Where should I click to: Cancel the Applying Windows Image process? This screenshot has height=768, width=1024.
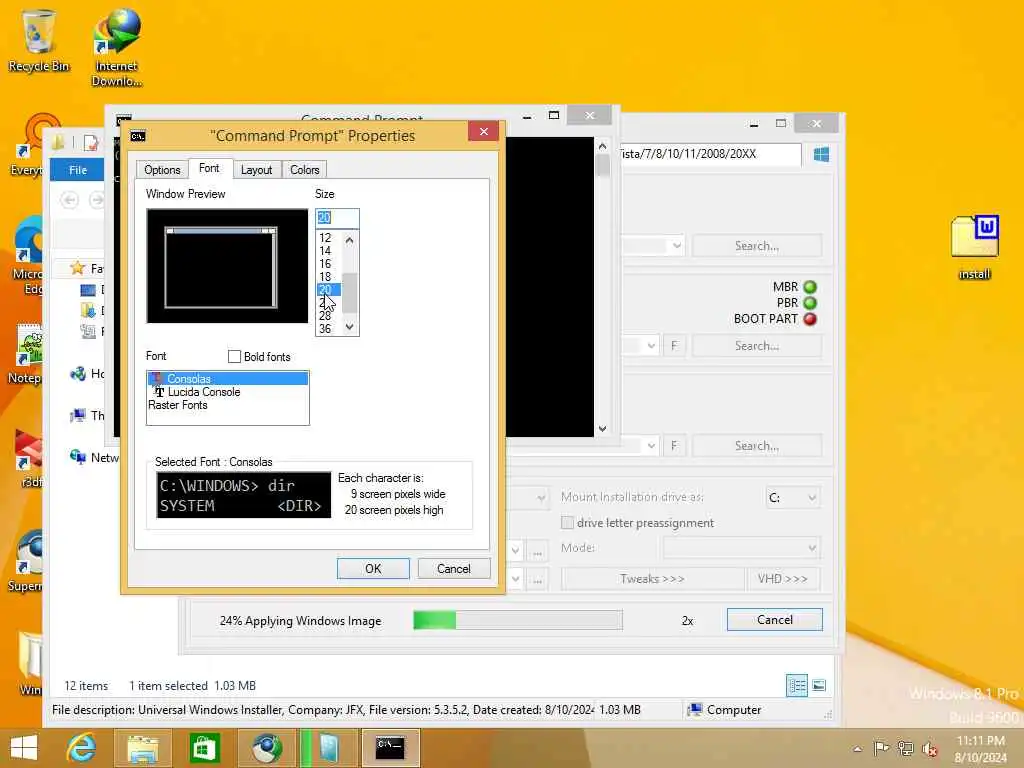(x=775, y=620)
